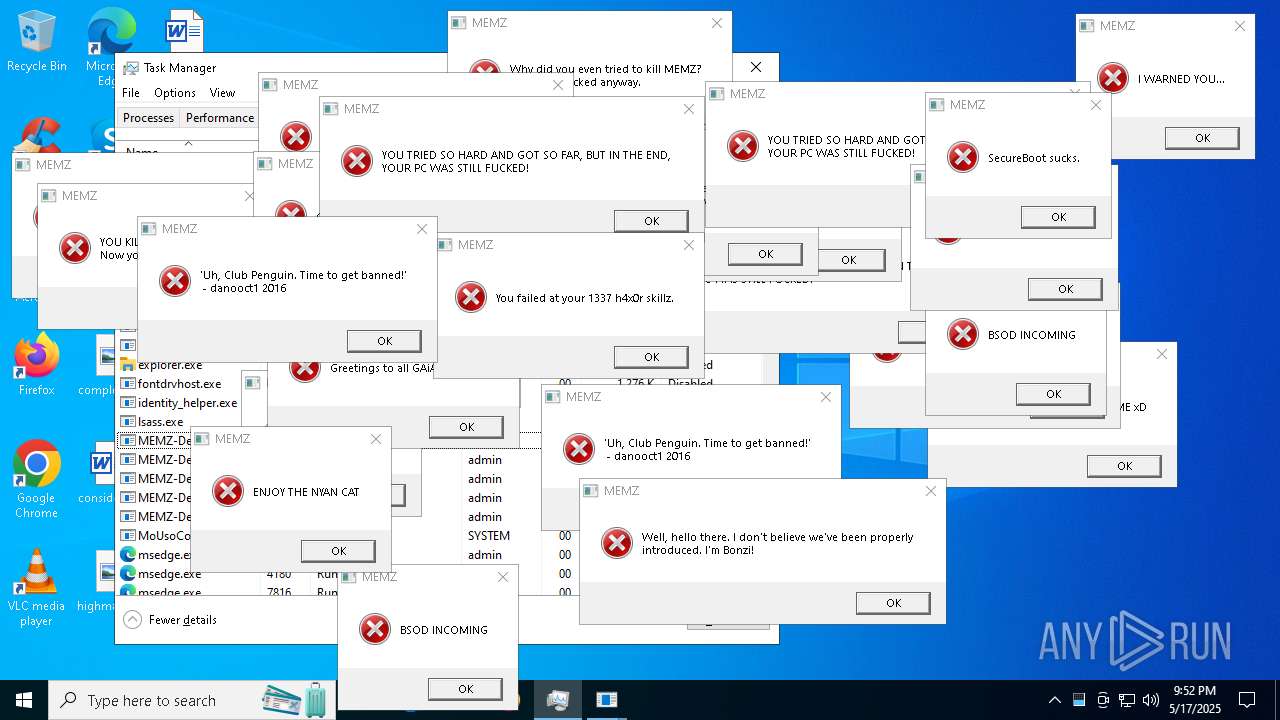Switch to the Performance tab in Task Manager

(x=220, y=117)
